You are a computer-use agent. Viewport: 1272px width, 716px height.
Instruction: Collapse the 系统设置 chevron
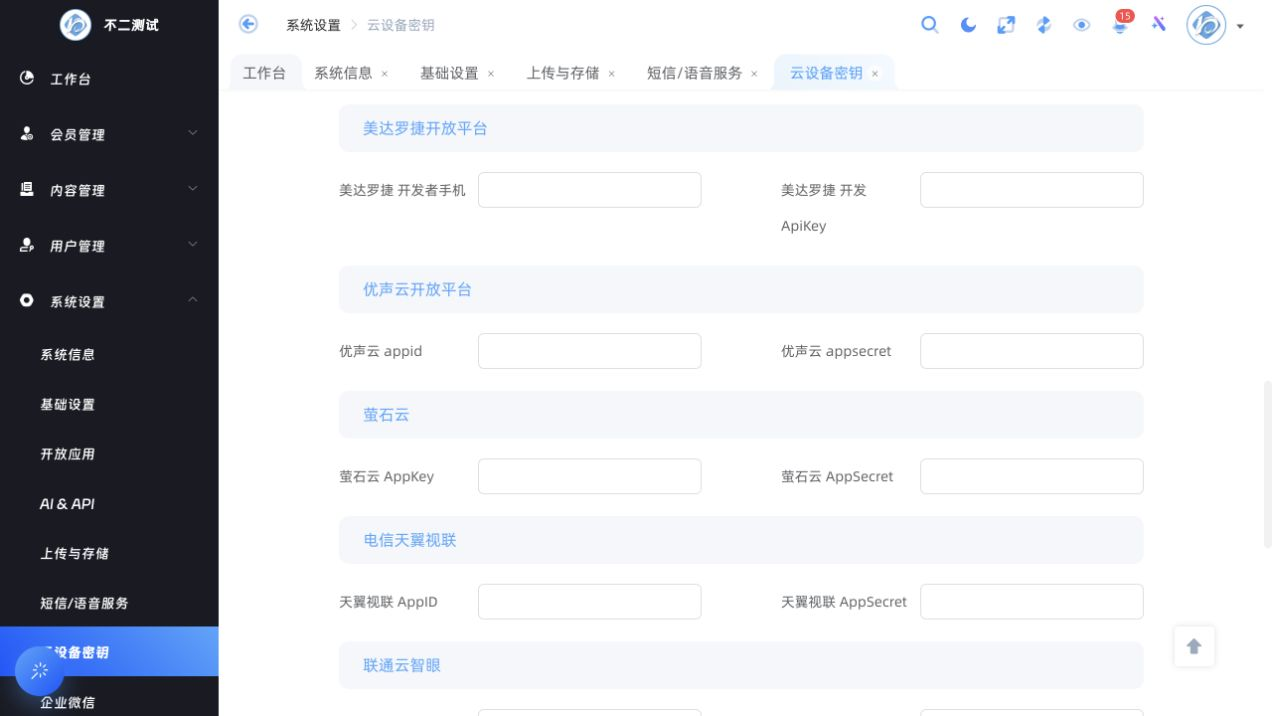coord(193,299)
